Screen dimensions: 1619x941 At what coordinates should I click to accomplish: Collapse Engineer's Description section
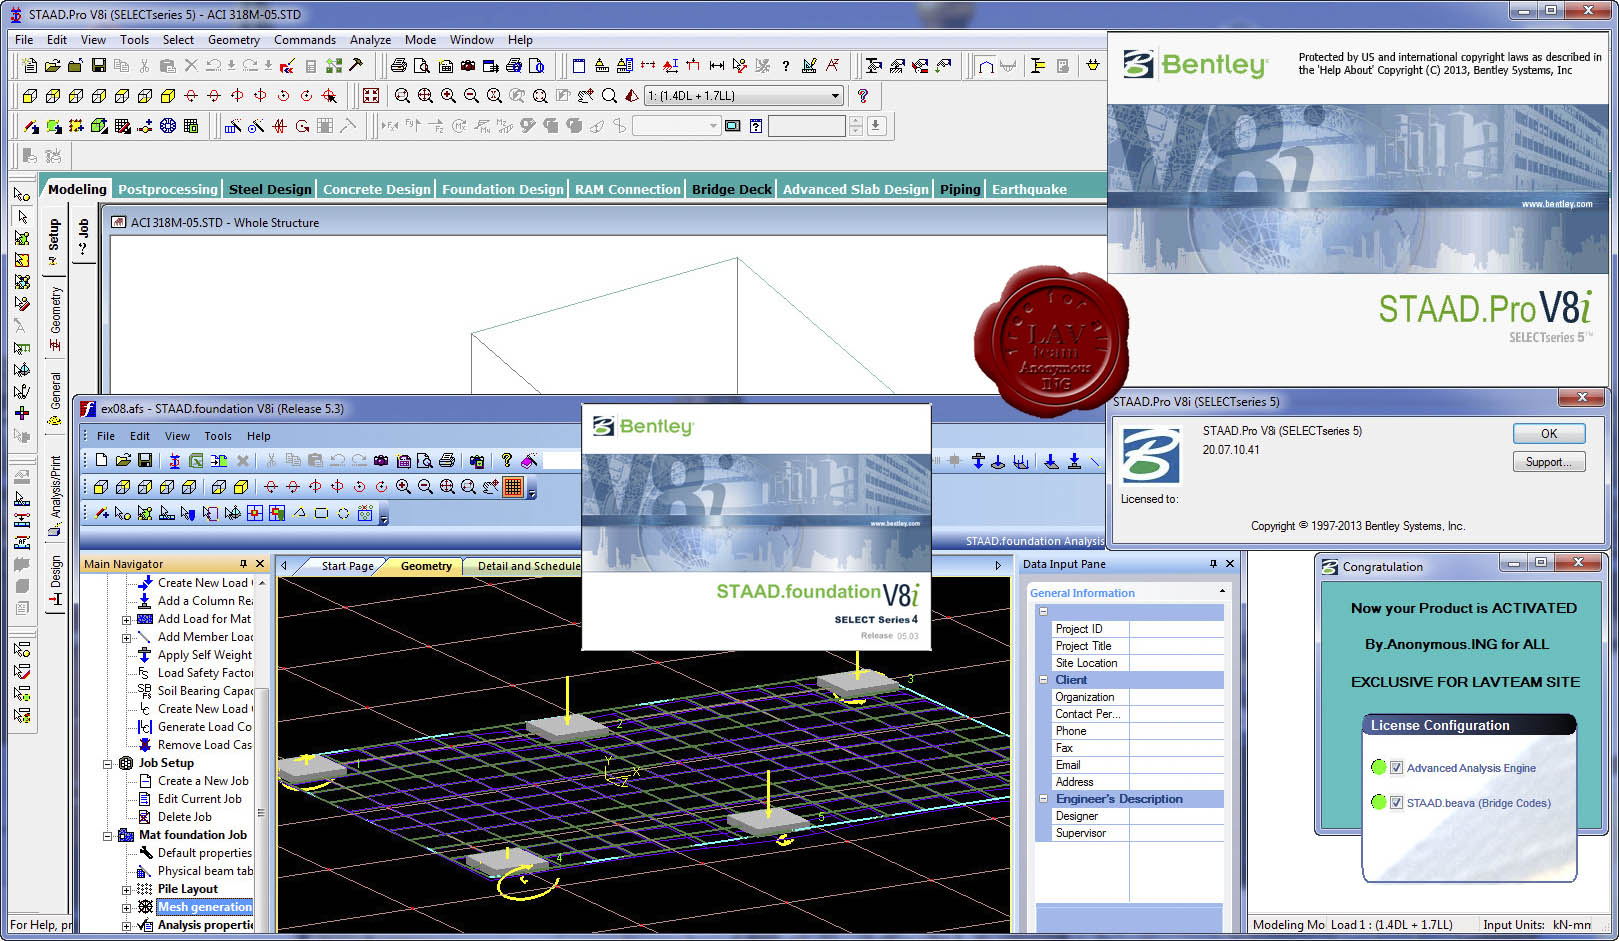[1043, 799]
